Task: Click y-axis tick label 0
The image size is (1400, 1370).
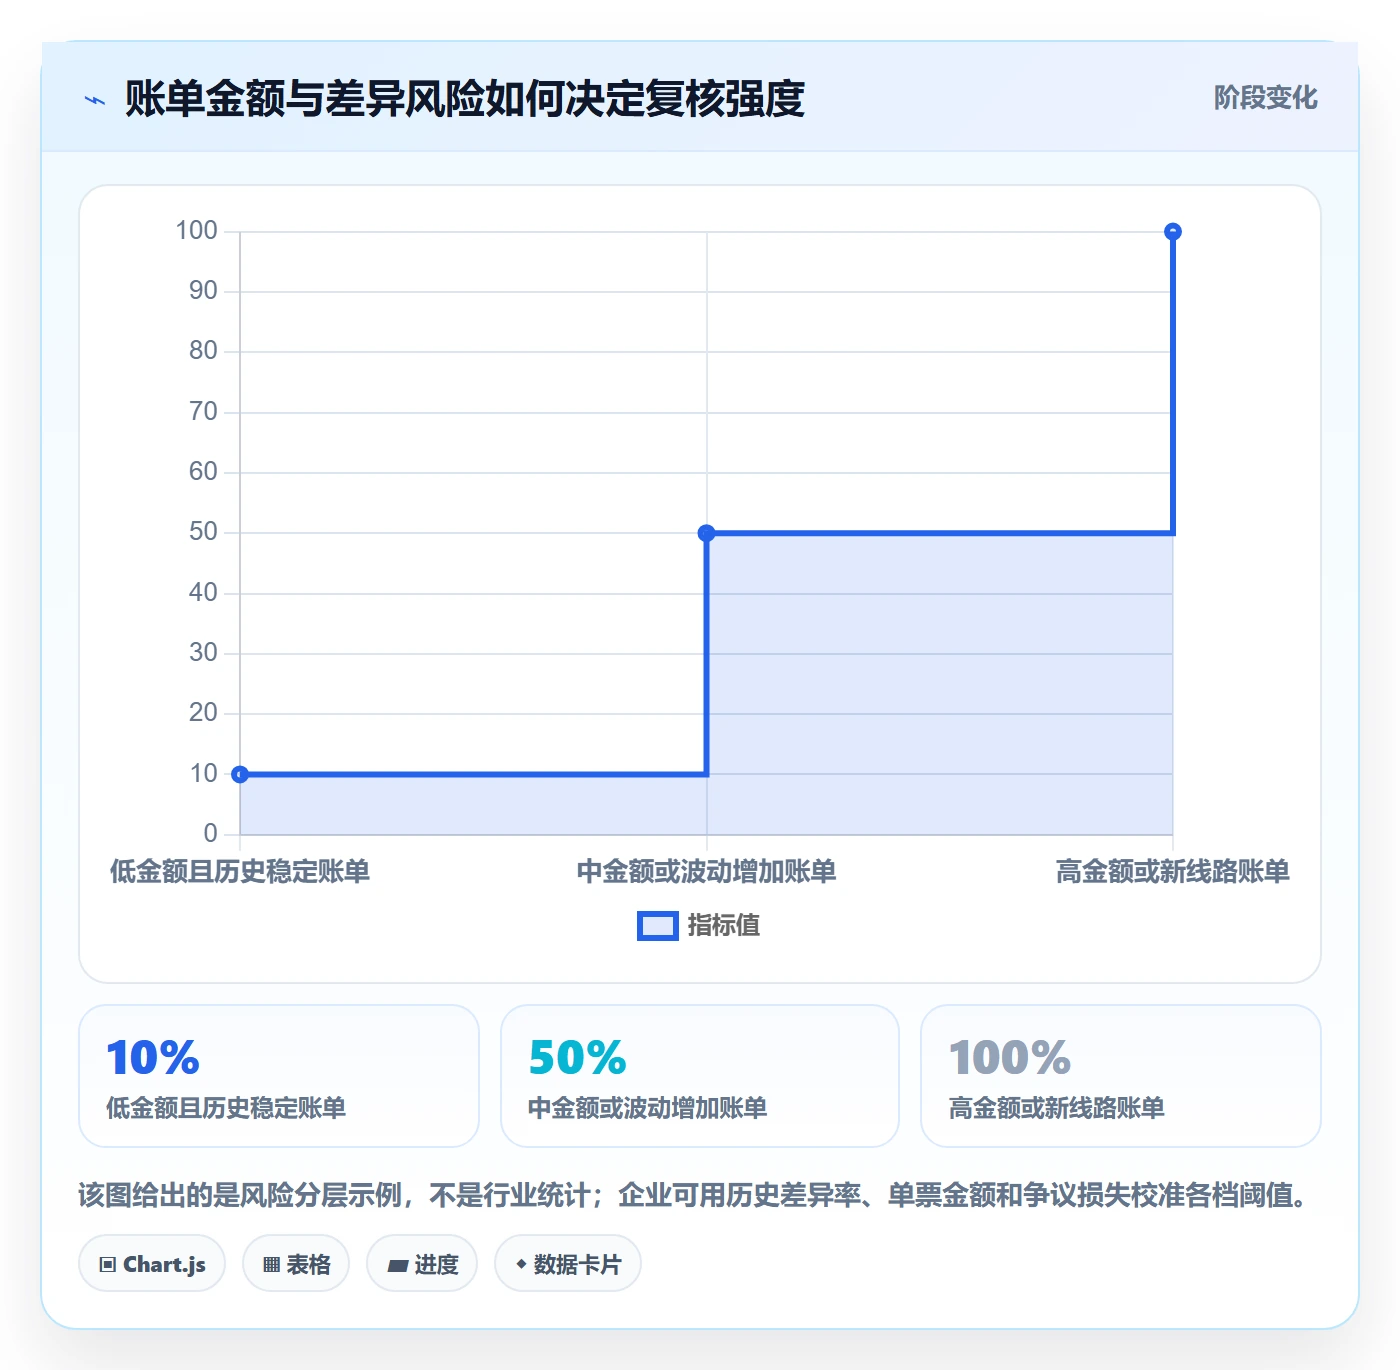Action: click(x=210, y=834)
